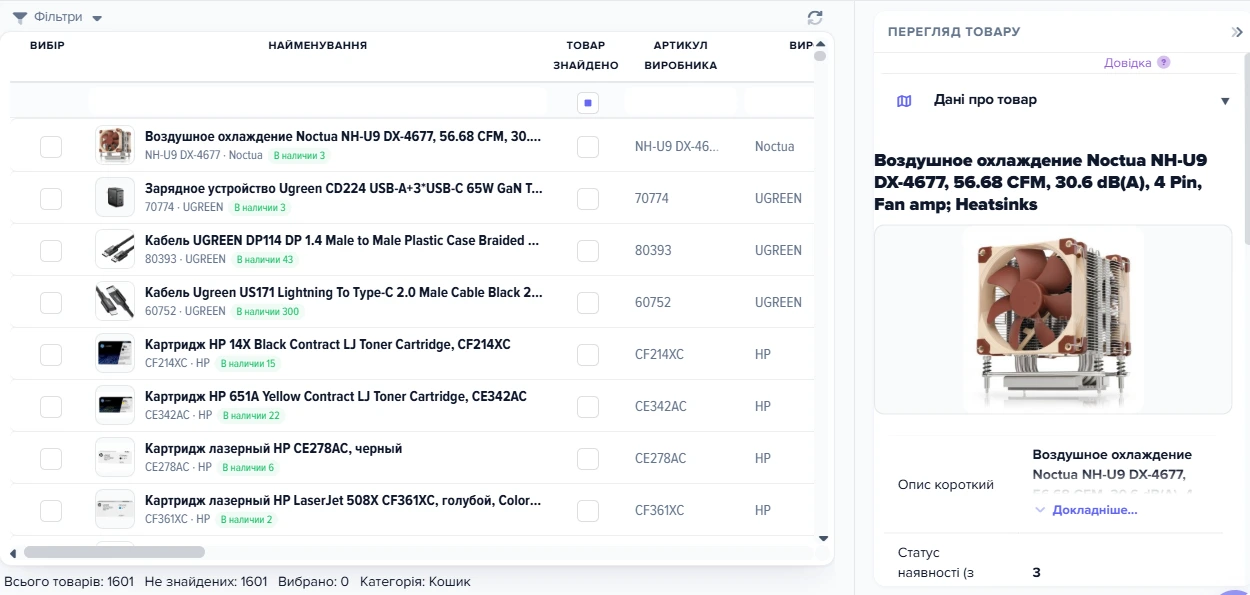Click the table scroll-up arrow
The width and height of the screenshot is (1250, 595).
820,44
